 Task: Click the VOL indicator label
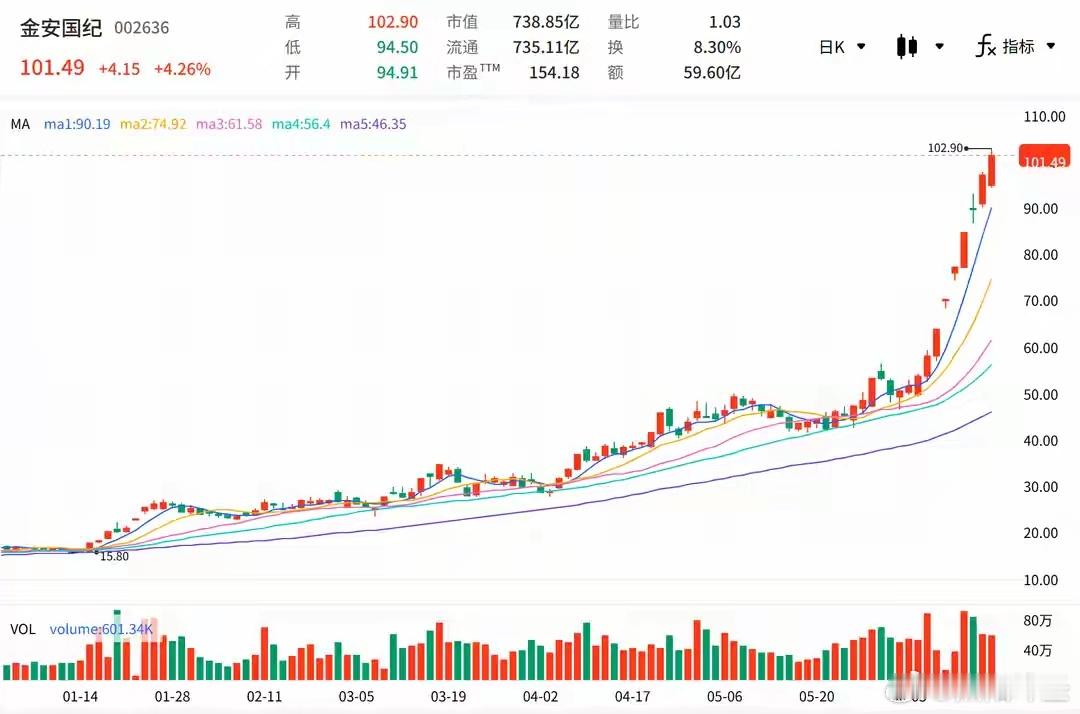(23, 629)
